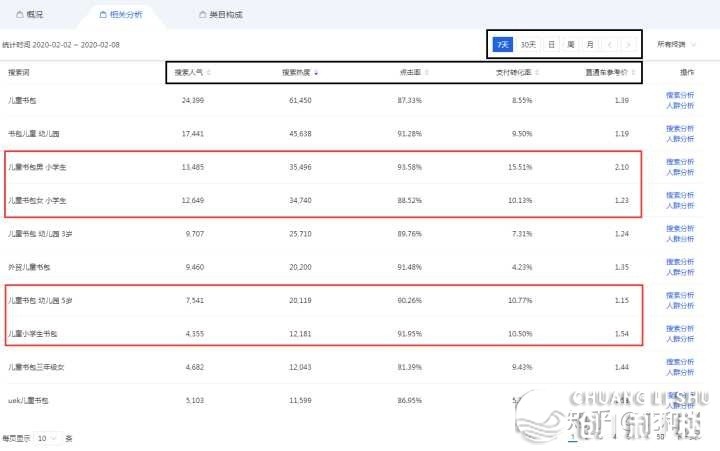Select the 周 time granularity
Viewport: 720px width, 451px height.
coord(571,45)
